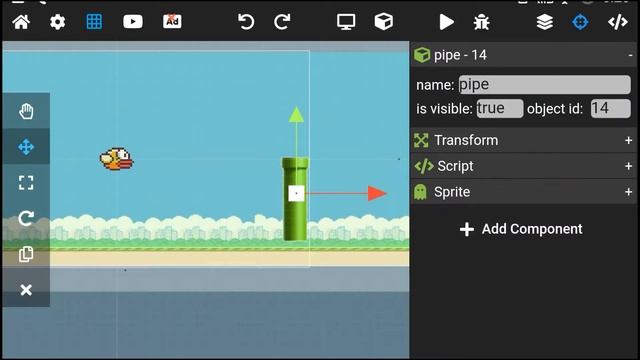Viewport: 640px width, 360px height.
Task: Redo the last action
Action: tap(282, 22)
